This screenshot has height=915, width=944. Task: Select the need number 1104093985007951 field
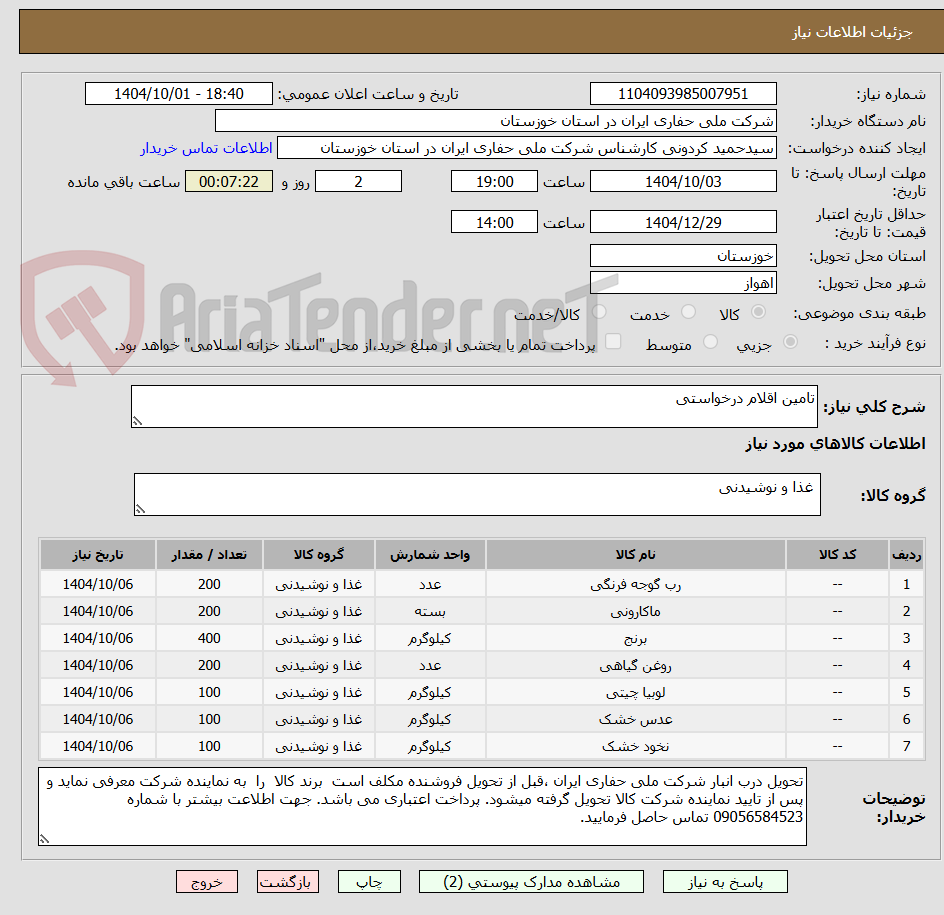coord(683,93)
